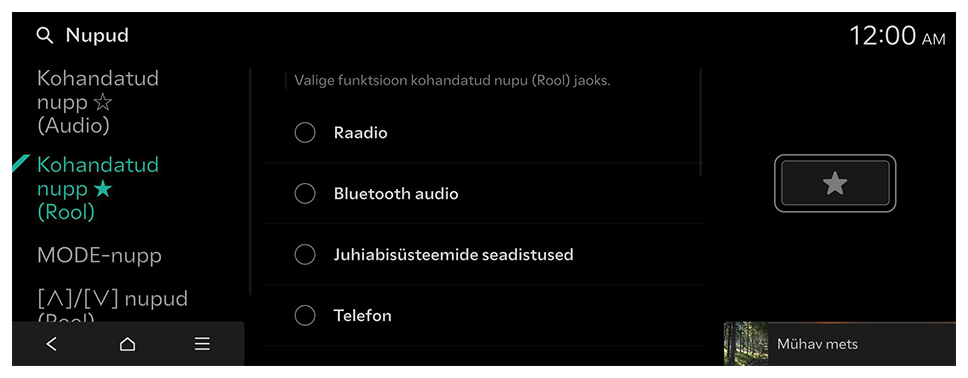968x378 pixels.
Task: Click the function list scrollbar
Action: 701,122
